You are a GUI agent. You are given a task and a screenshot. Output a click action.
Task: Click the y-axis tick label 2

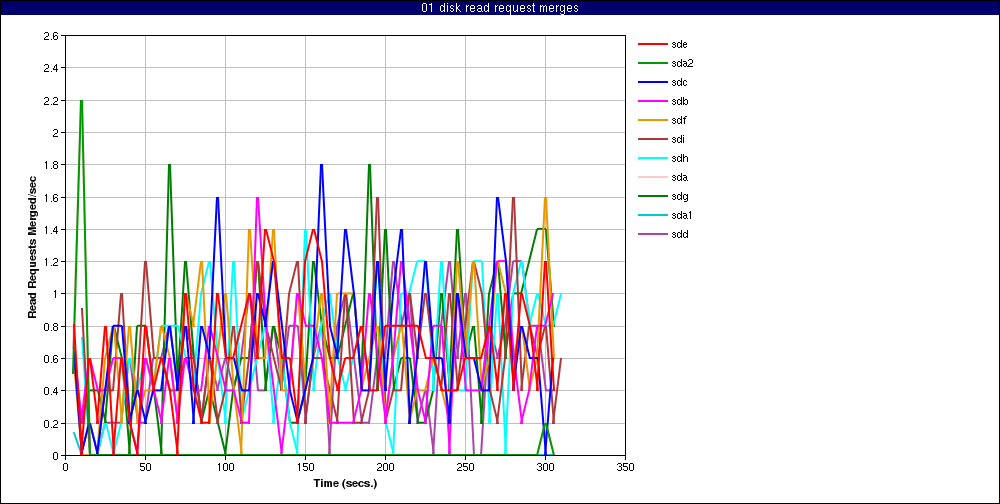pyautogui.click(x=56, y=133)
